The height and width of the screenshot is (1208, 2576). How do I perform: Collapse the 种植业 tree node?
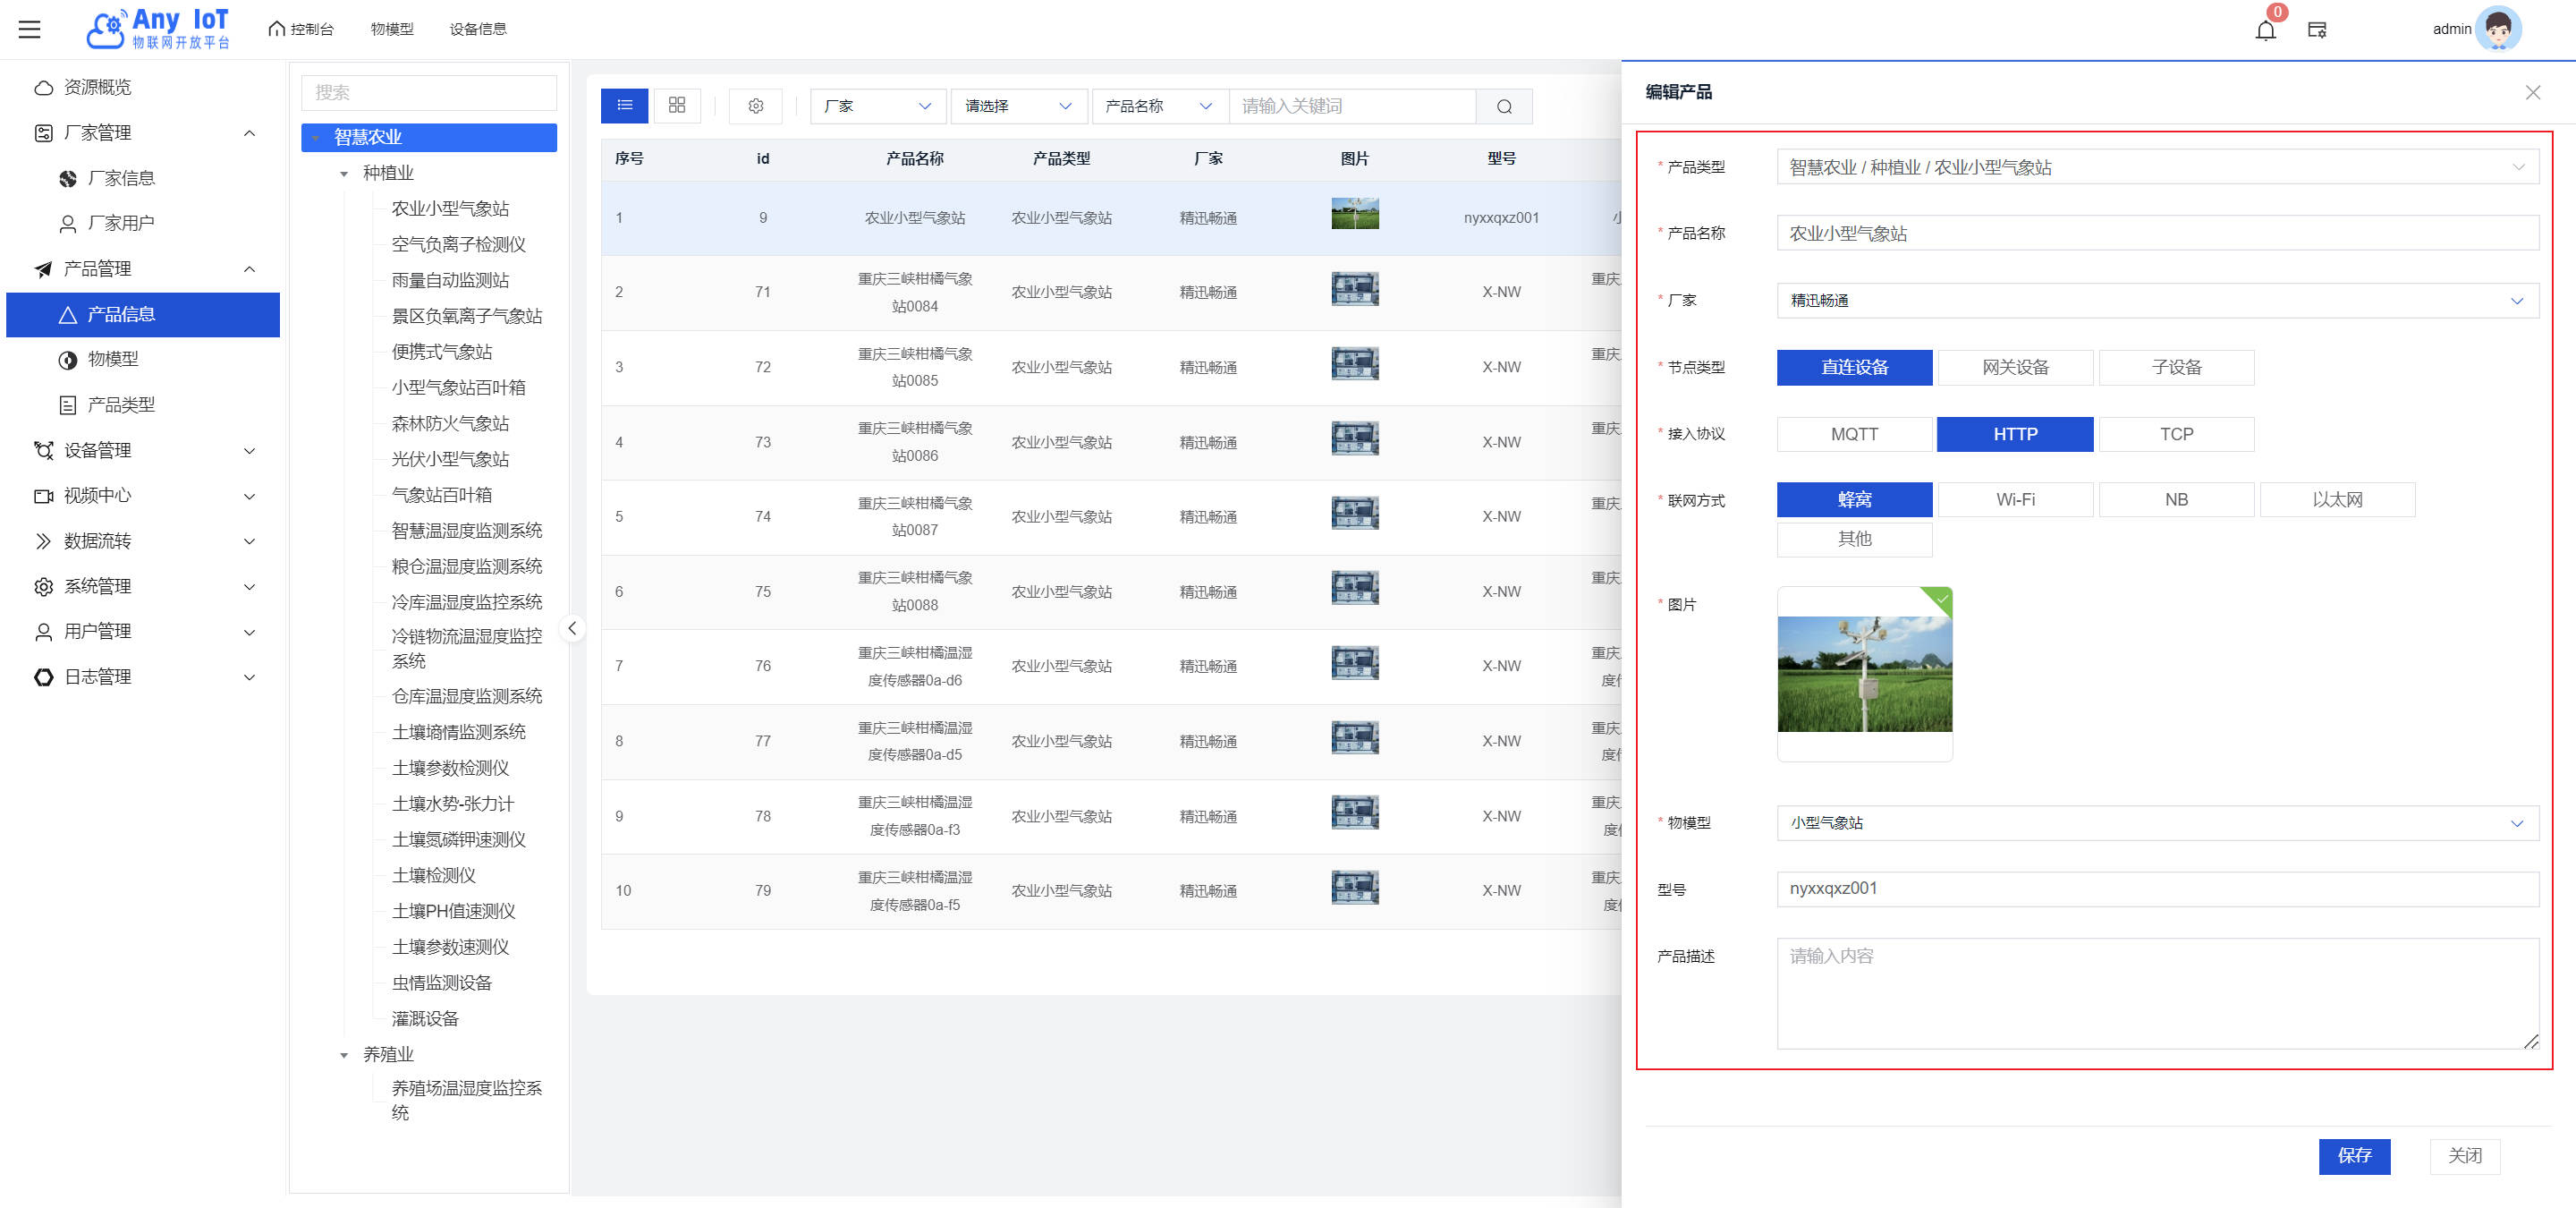[344, 174]
